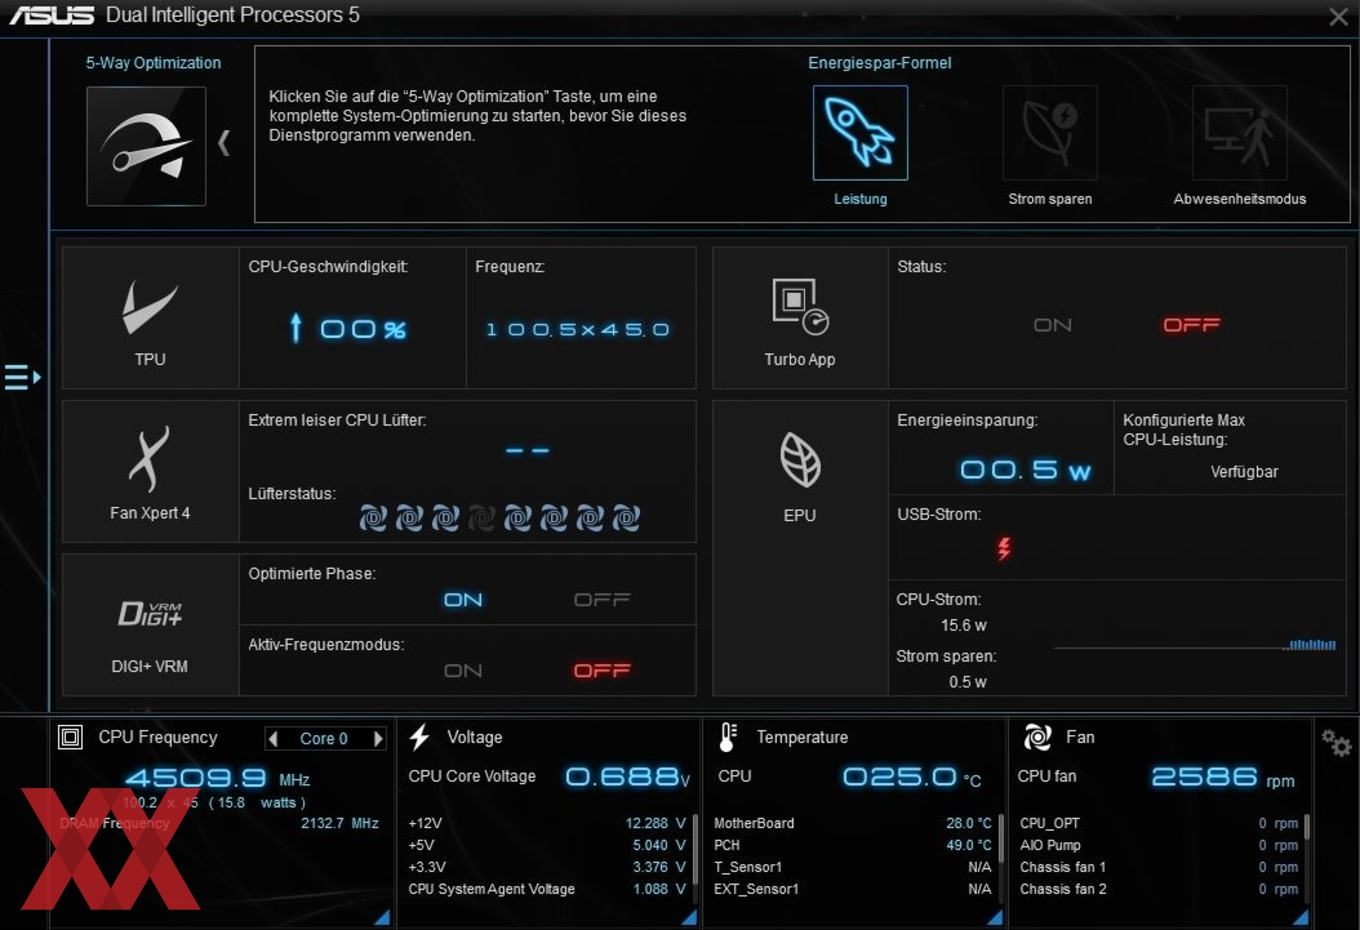This screenshot has width=1360, height=930.
Task: Open the Fan Xpert 4 module
Action: click(x=150, y=472)
